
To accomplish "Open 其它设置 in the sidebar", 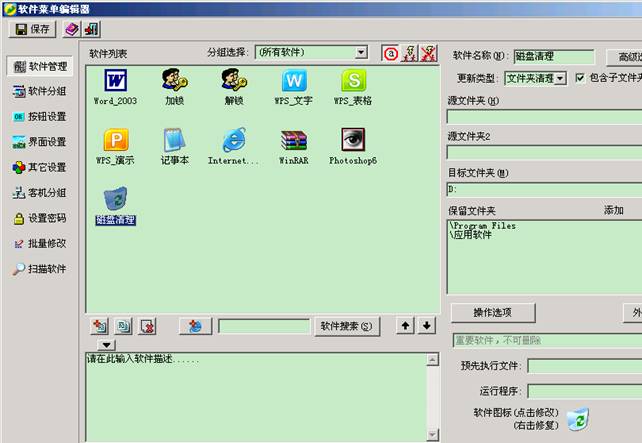I will point(40,167).
